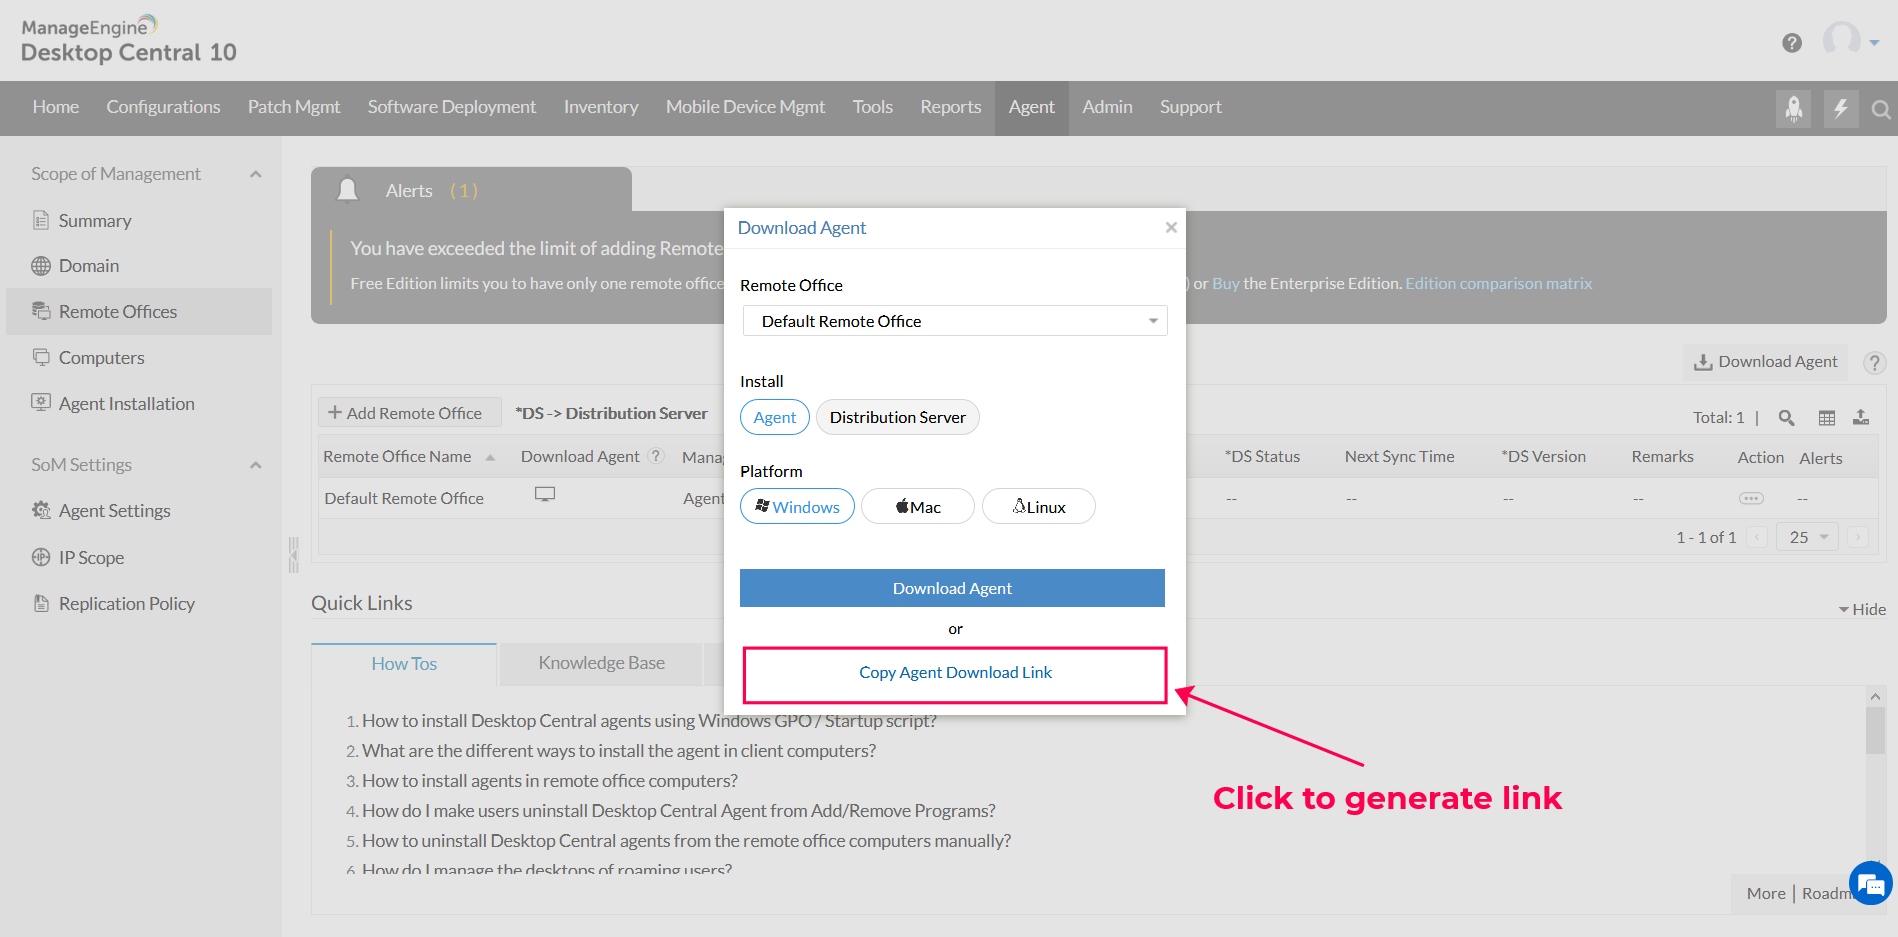Open the column chooser grid icon
The height and width of the screenshot is (937, 1898).
[x=1827, y=418]
